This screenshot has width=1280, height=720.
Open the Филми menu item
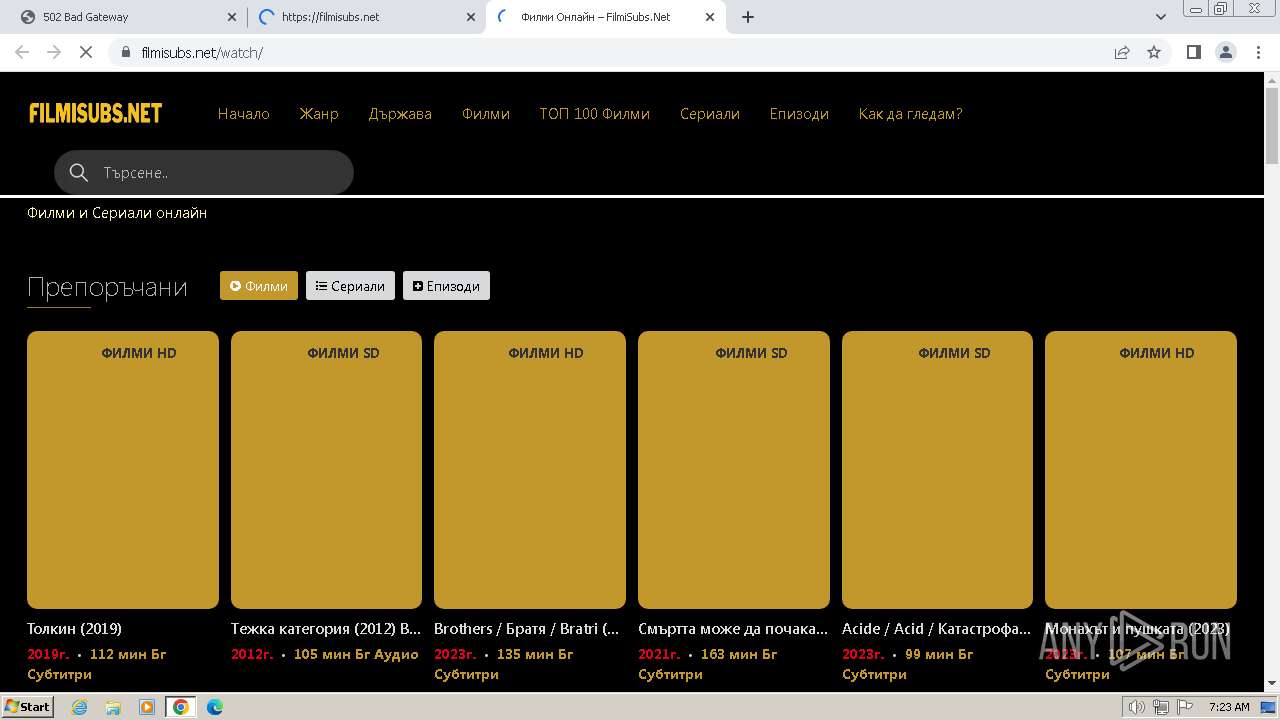[x=486, y=114]
